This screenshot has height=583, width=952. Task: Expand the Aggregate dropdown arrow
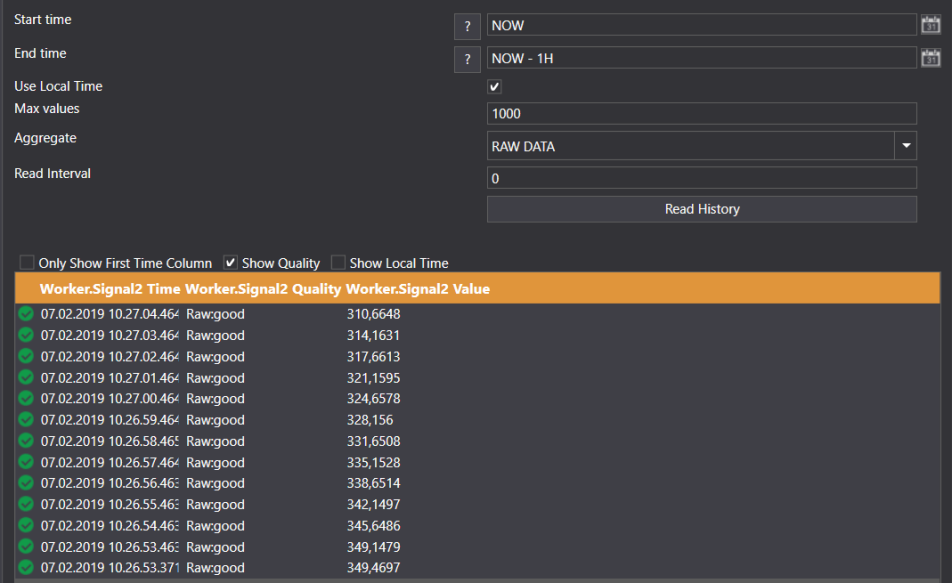coord(905,146)
